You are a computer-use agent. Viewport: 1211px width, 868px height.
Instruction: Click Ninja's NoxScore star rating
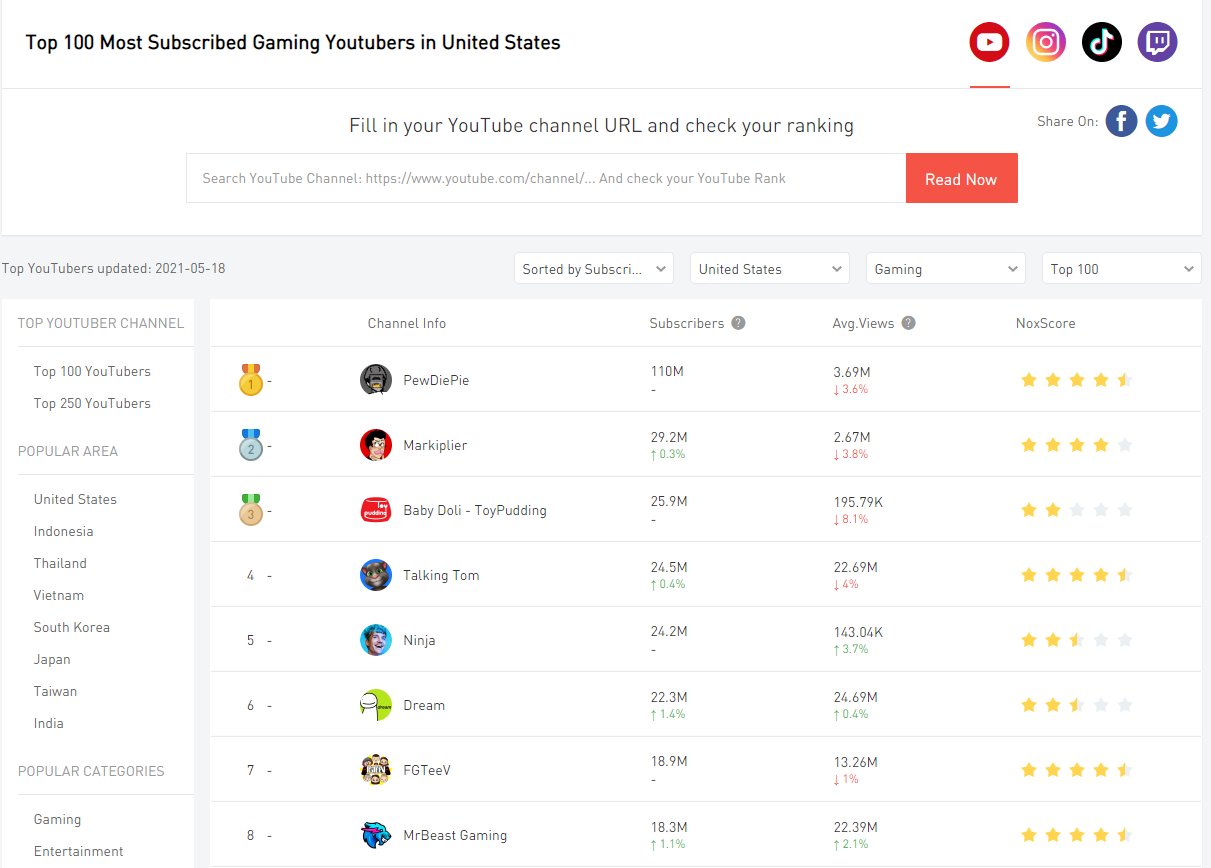pyautogui.click(x=1076, y=640)
